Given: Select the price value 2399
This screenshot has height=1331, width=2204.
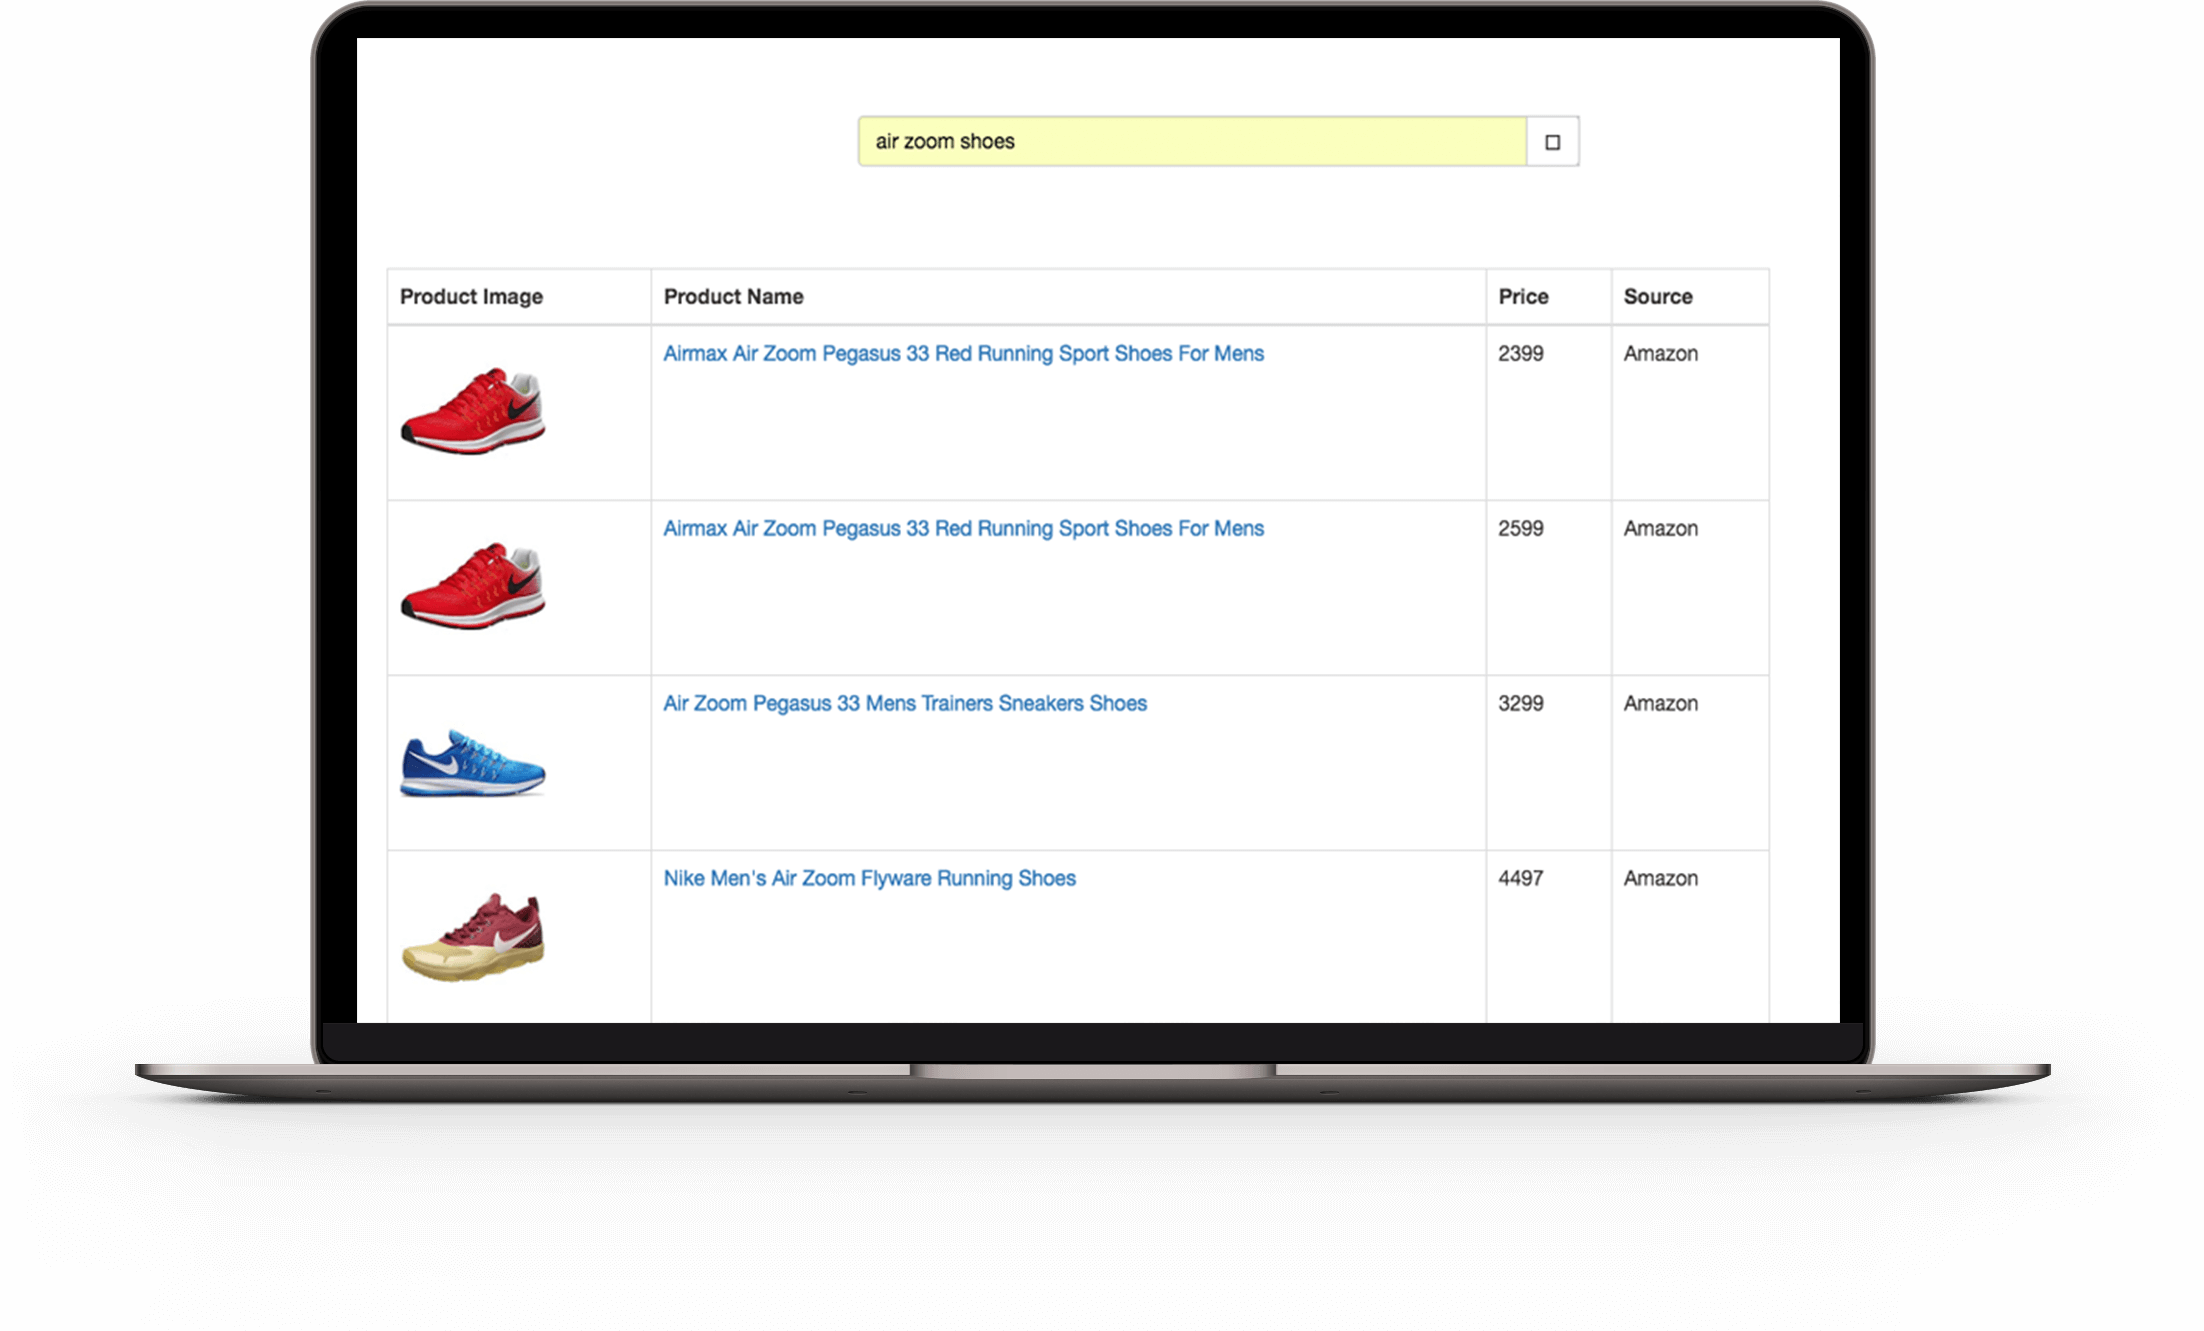Looking at the screenshot, I should pyautogui.click(x=1520, y=353).
